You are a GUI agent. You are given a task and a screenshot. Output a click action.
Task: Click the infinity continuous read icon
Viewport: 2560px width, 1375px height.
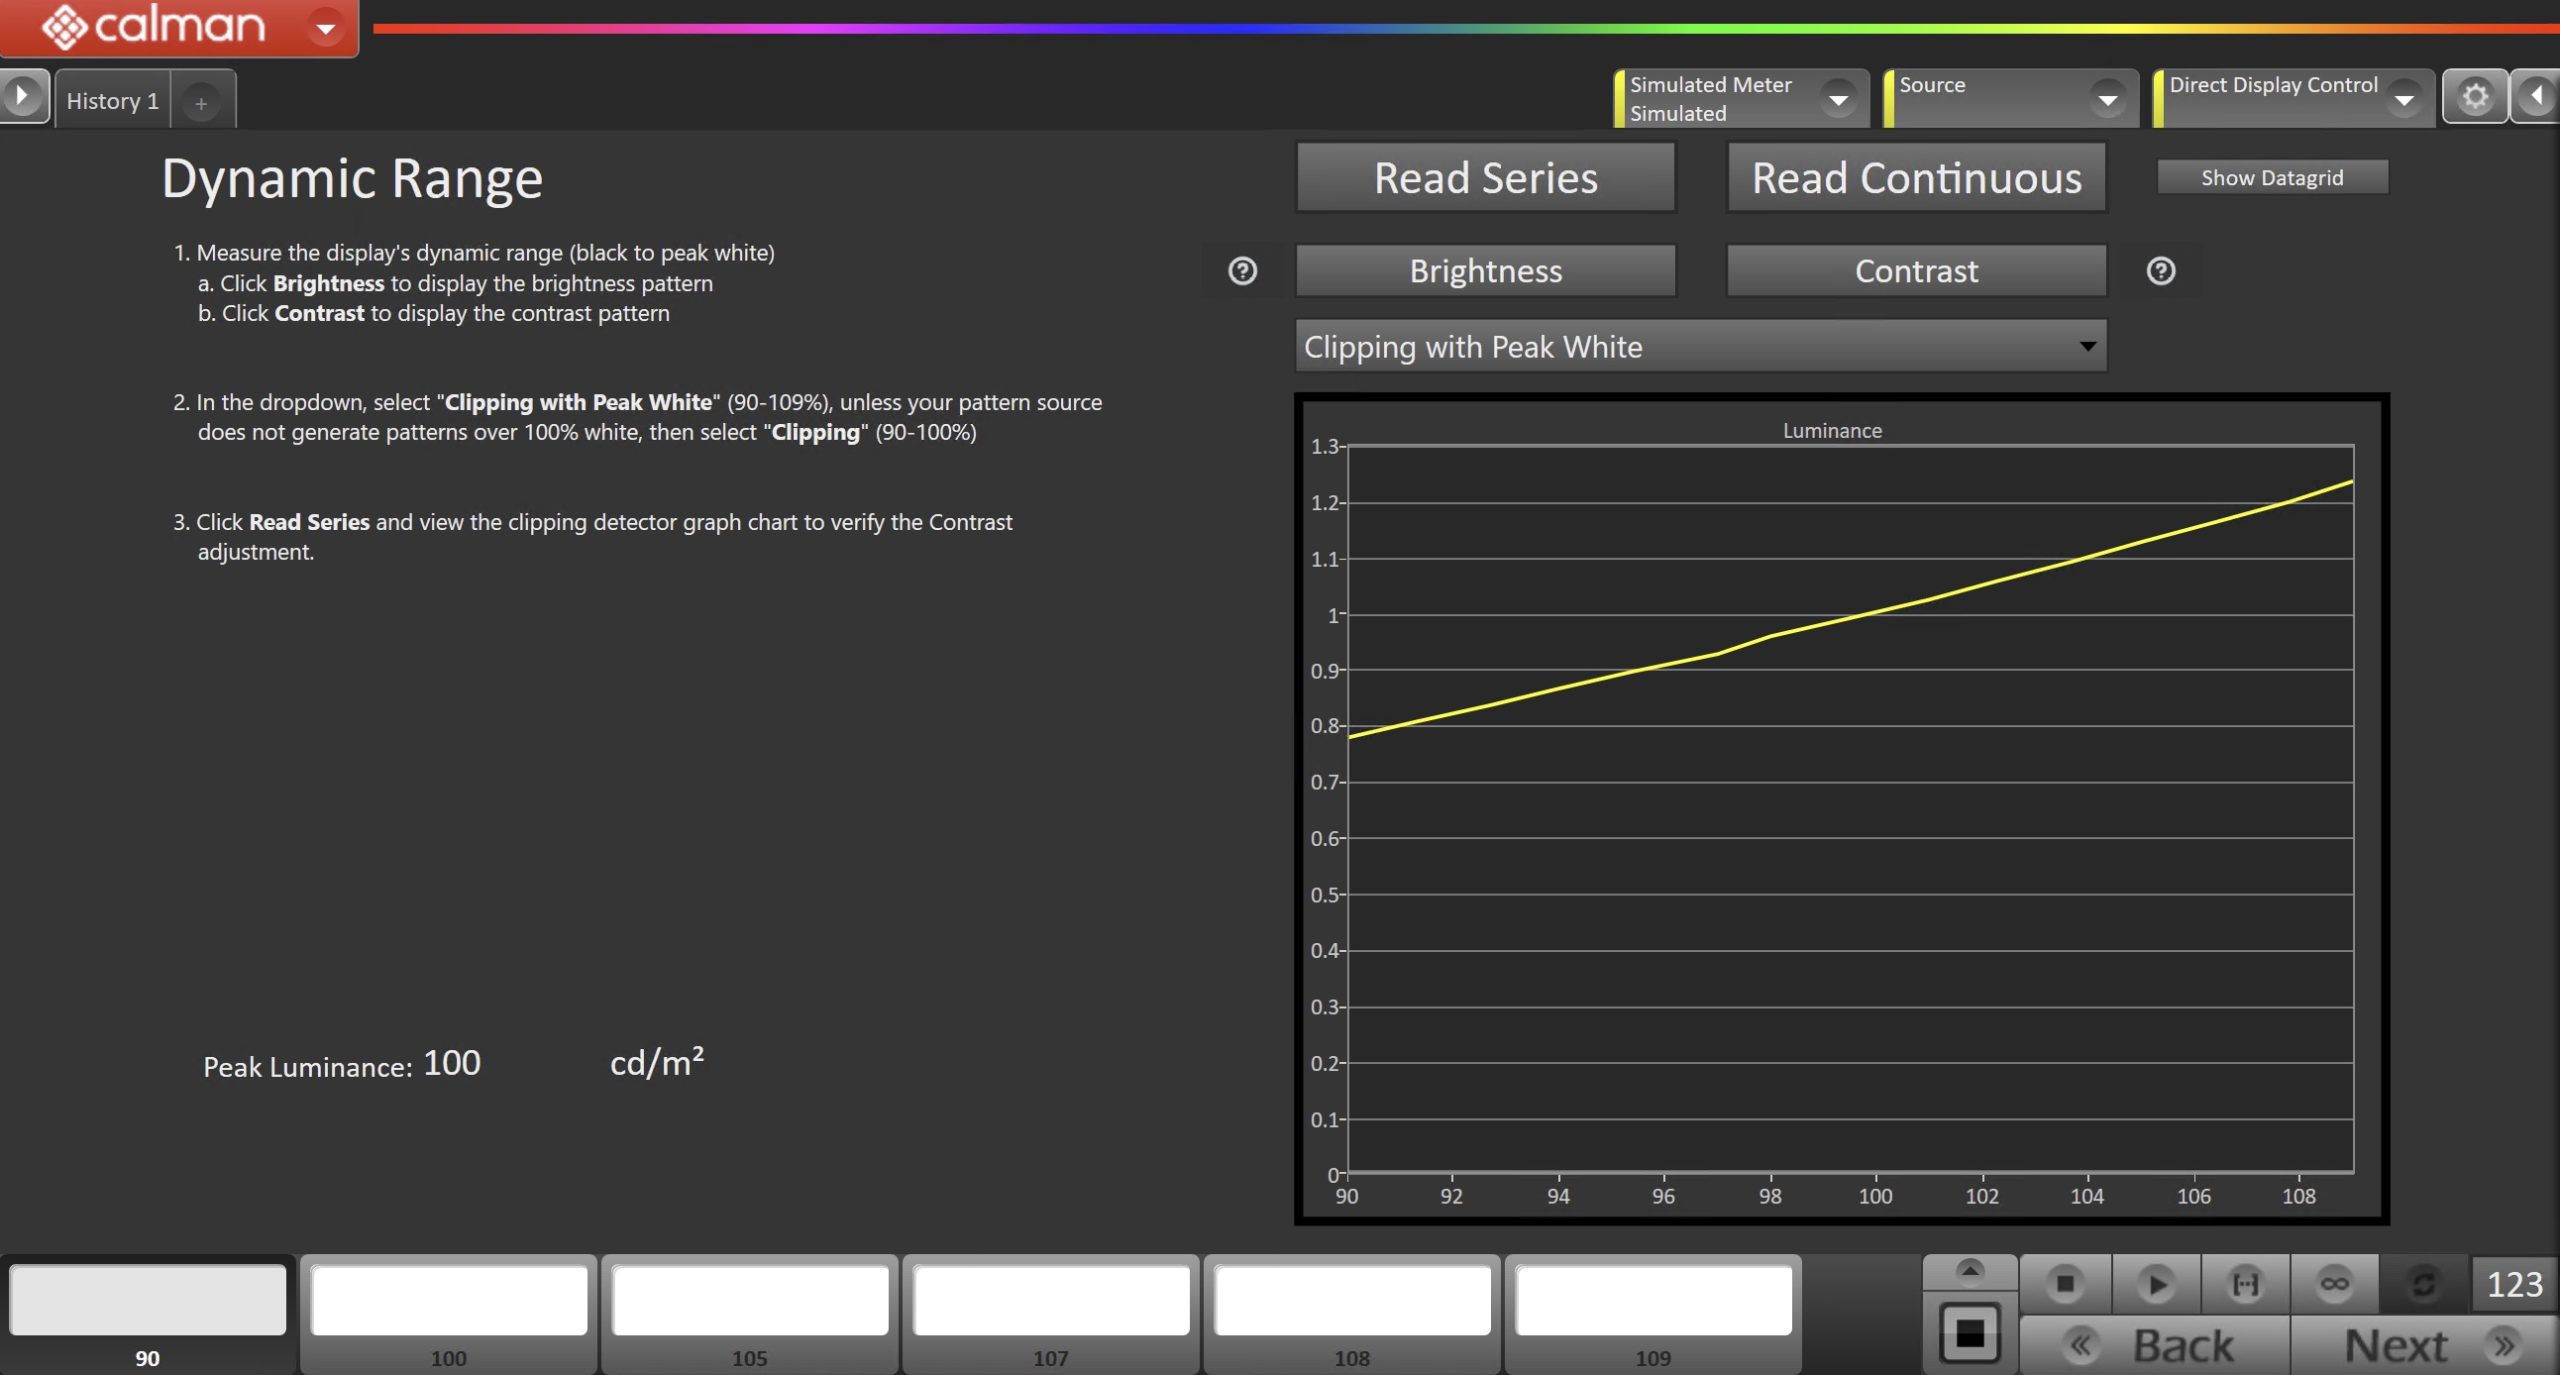pos(2334,1283)
